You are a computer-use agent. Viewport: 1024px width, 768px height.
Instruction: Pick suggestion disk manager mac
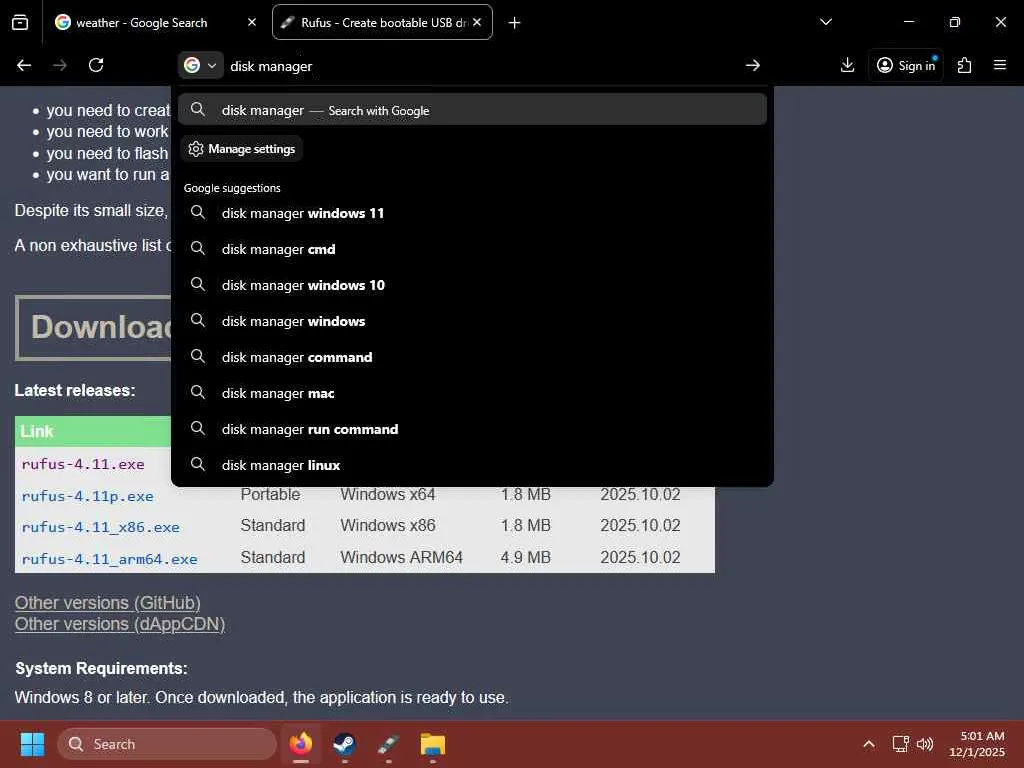[472, 392]
